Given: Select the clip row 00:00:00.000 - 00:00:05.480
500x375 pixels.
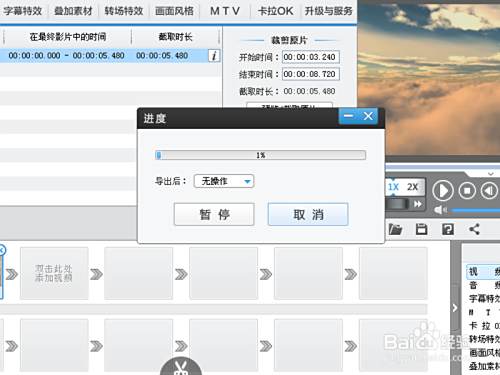Looking at the screenshot, I should [110, 55].
